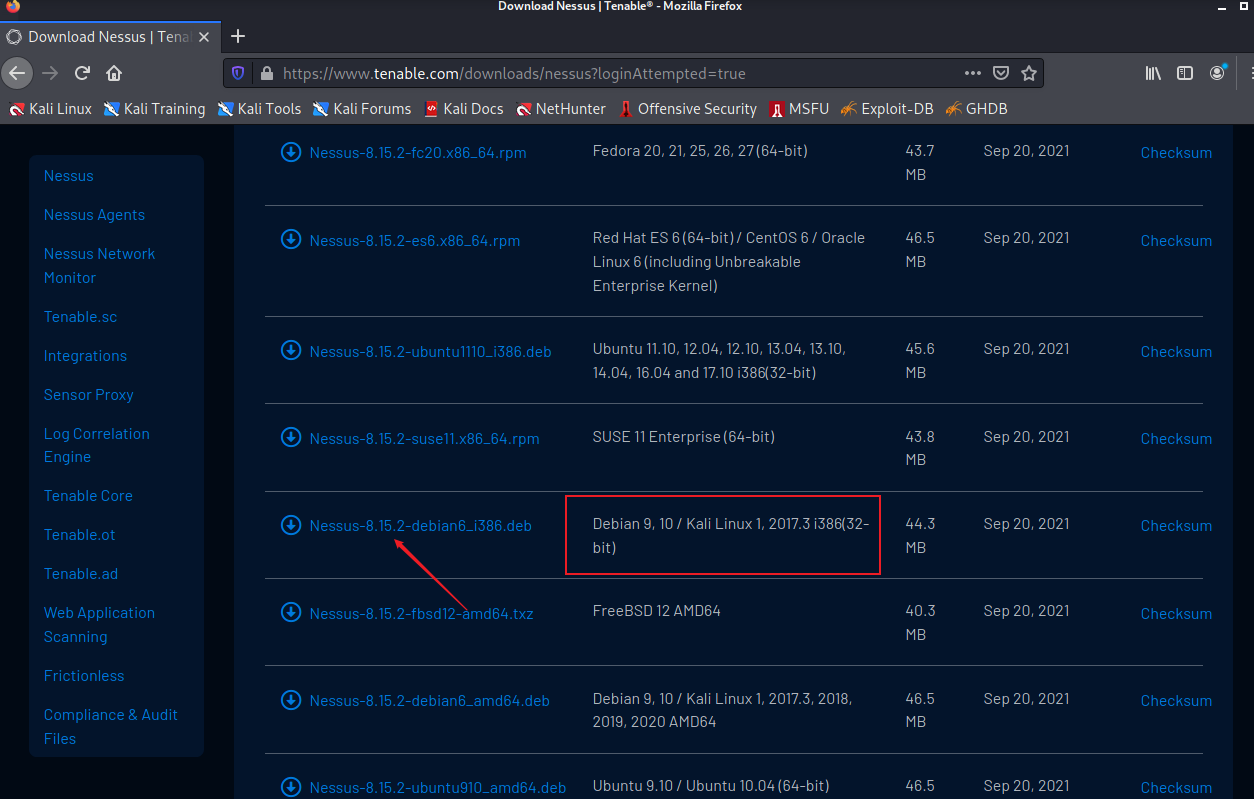Open the Library bookmarks icon
The width and height of the screenshot is (1254, 799).
(x=1153, y=73)
